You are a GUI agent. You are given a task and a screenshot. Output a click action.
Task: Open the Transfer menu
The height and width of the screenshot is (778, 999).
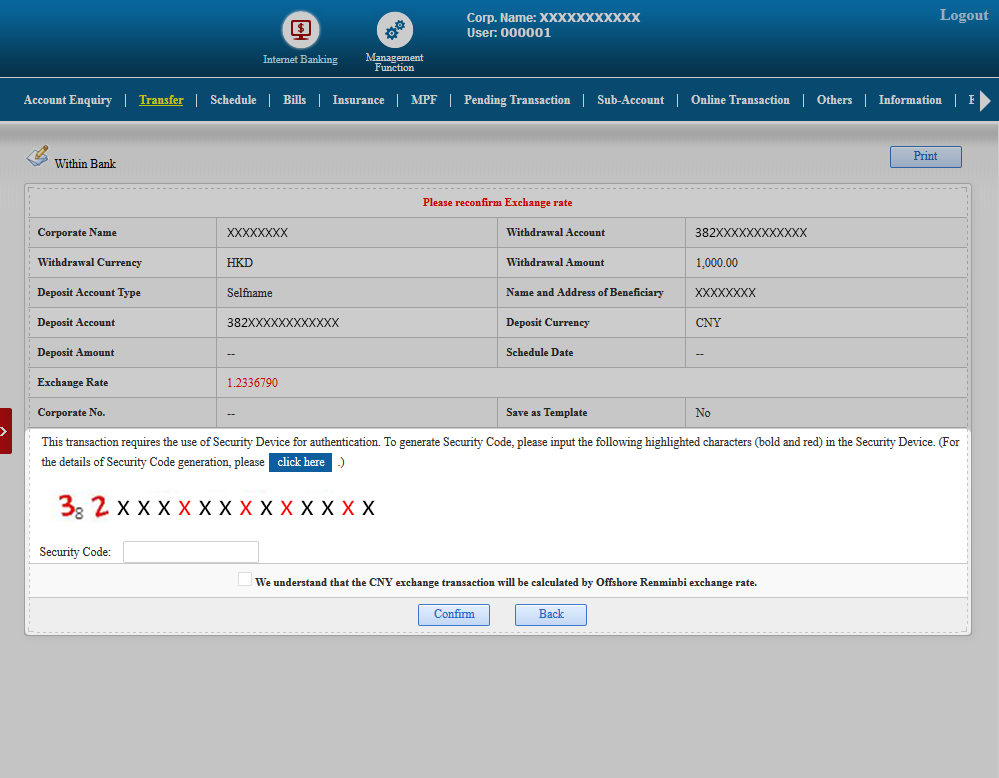pos(161,100)
